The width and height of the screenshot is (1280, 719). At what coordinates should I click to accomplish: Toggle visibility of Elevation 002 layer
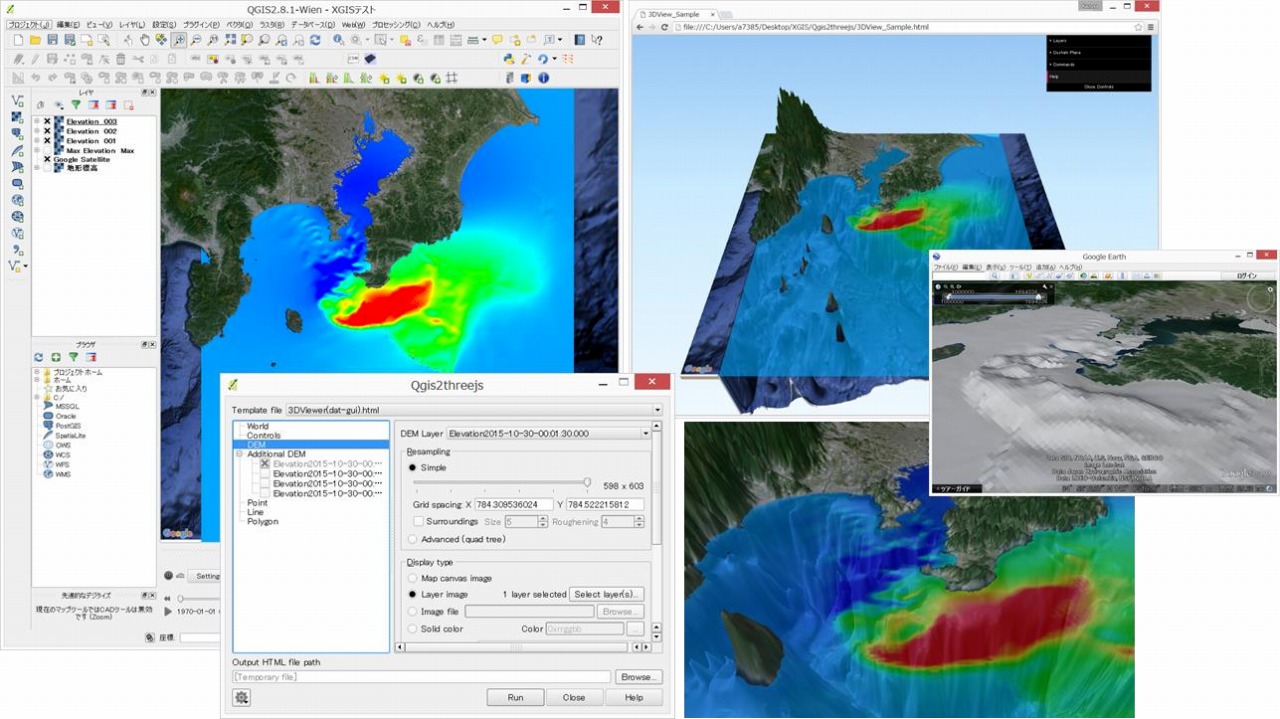tap(47, 131)
